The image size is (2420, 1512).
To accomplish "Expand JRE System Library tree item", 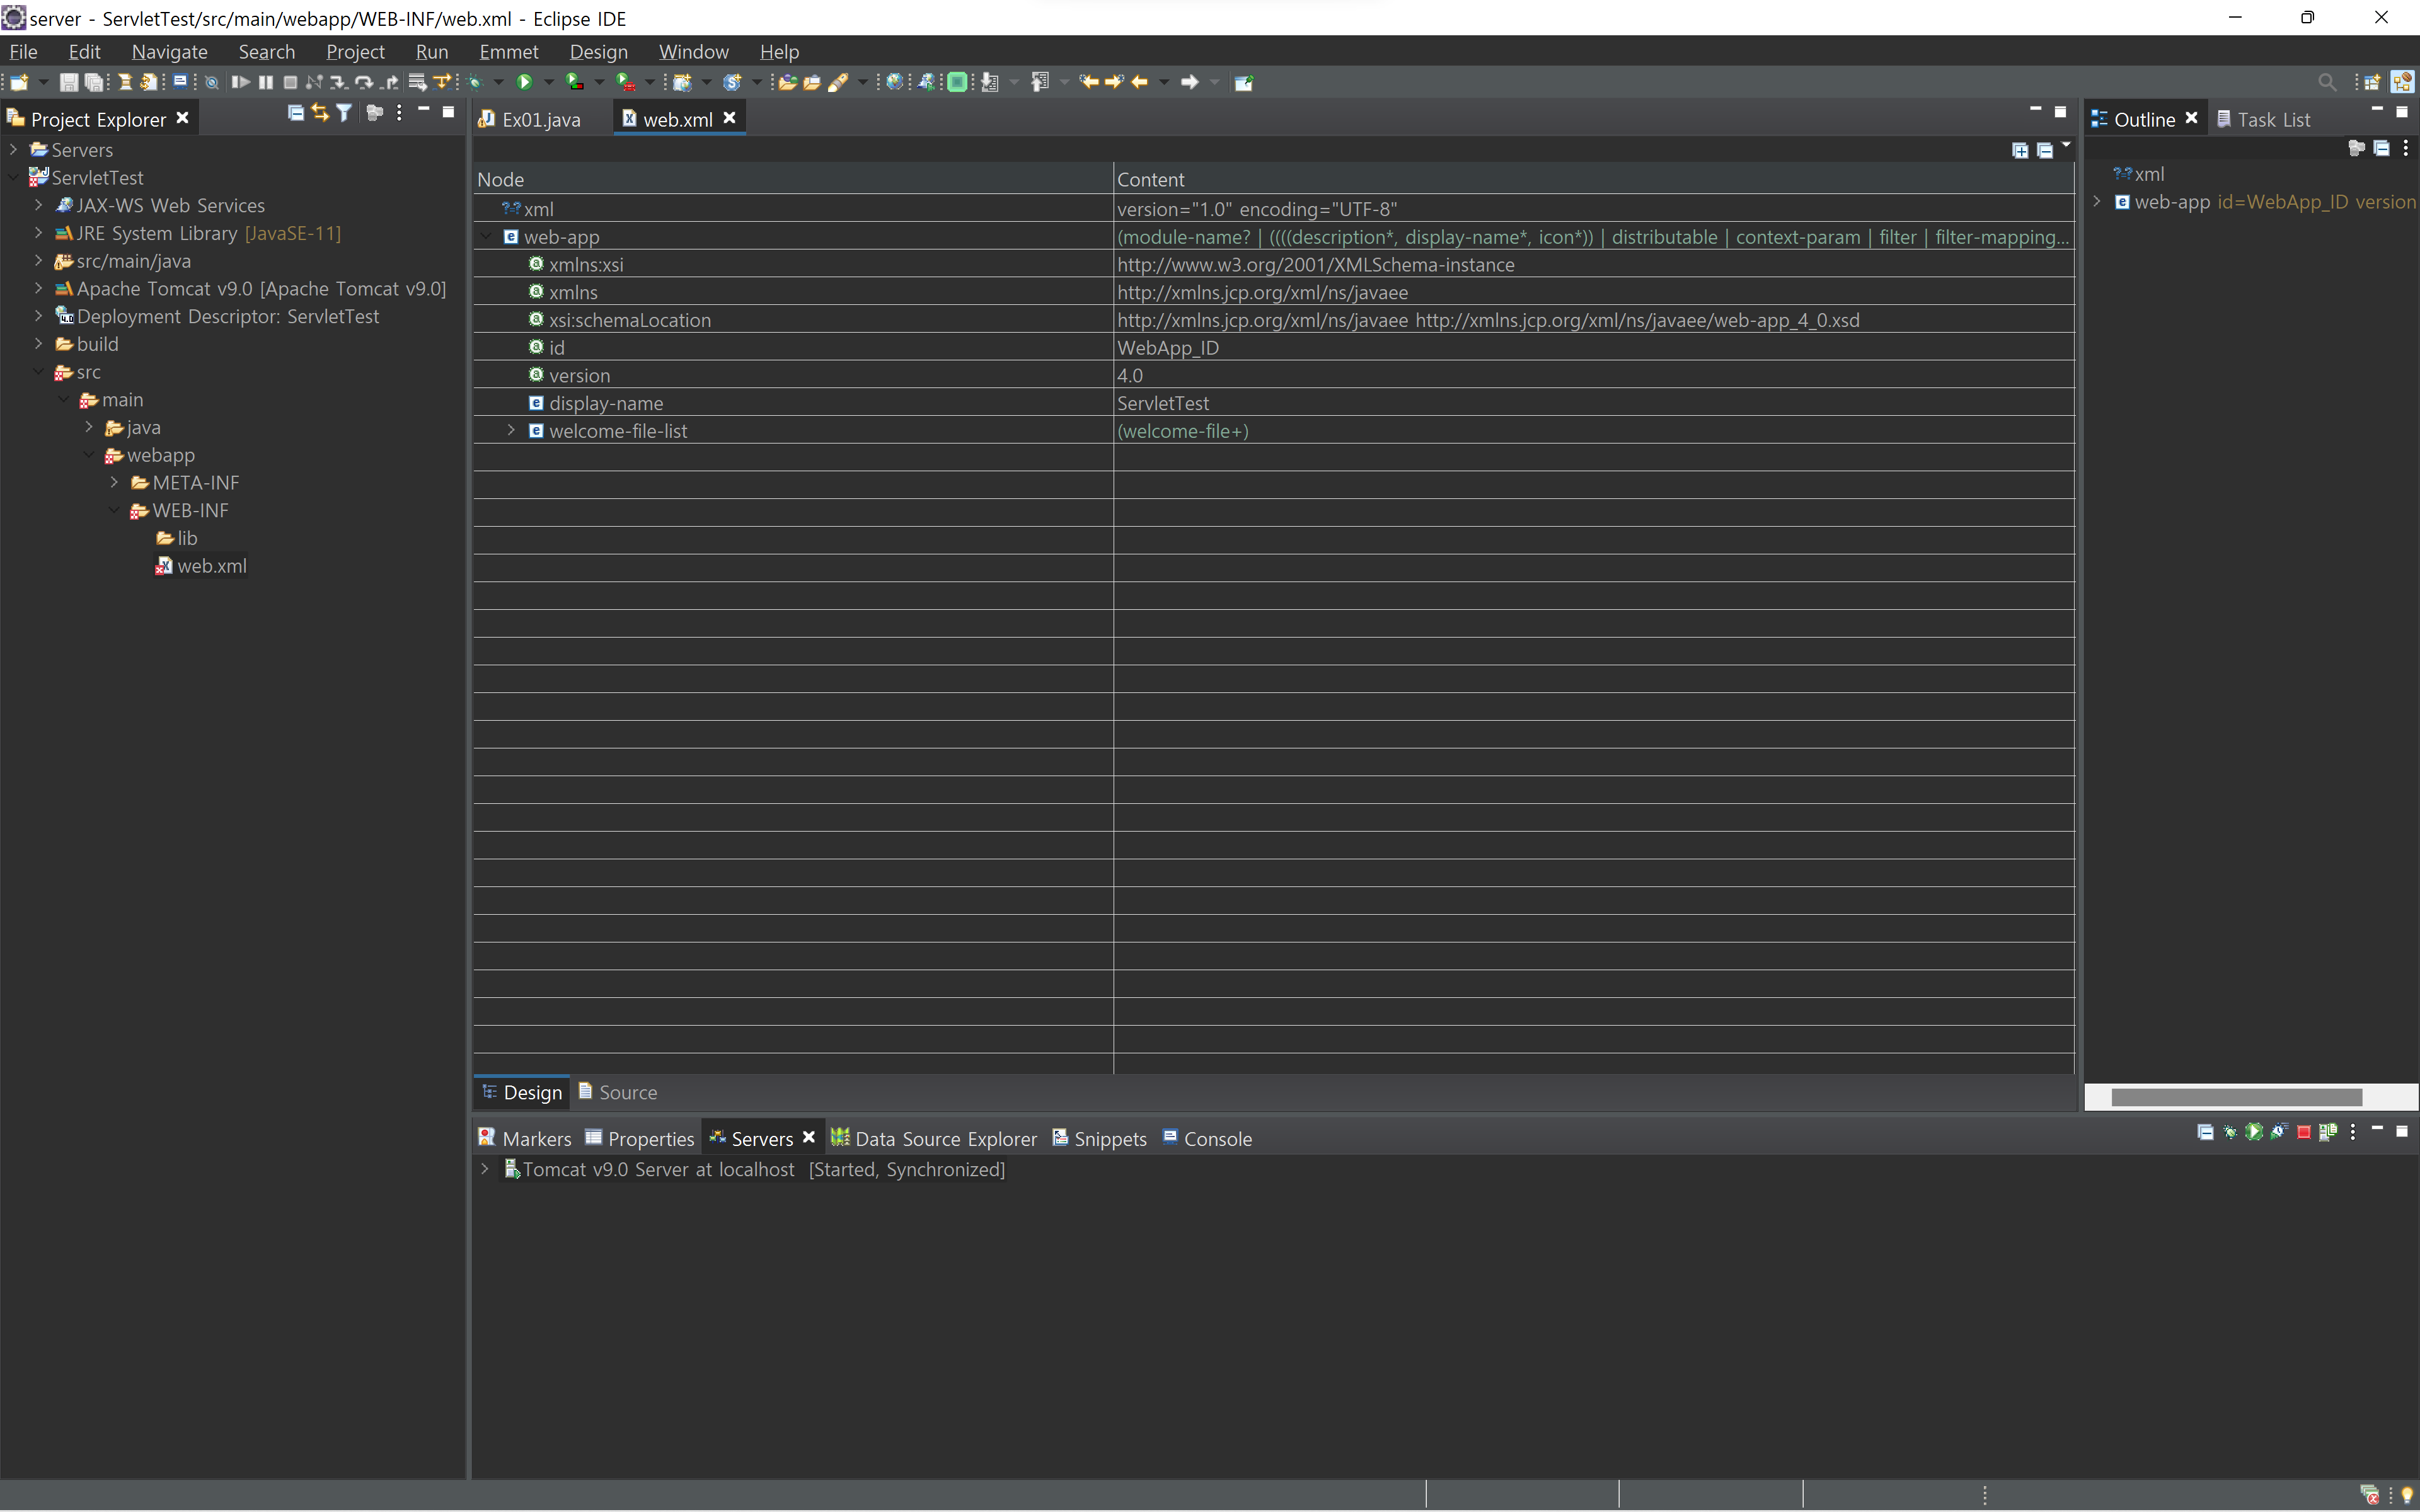I will [x=38, y=233].
